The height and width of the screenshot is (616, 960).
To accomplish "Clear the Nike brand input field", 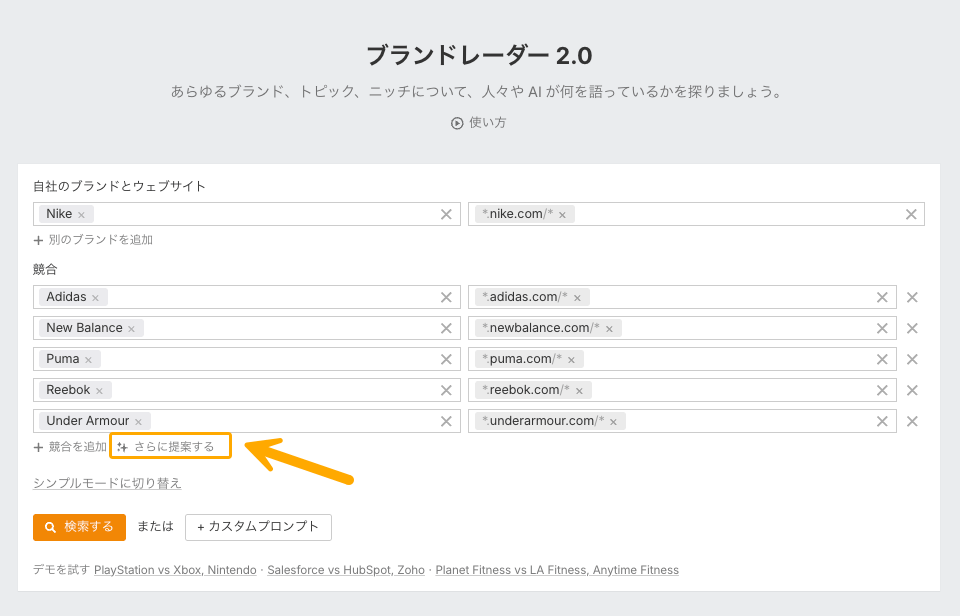I will [x=446, y=214].
